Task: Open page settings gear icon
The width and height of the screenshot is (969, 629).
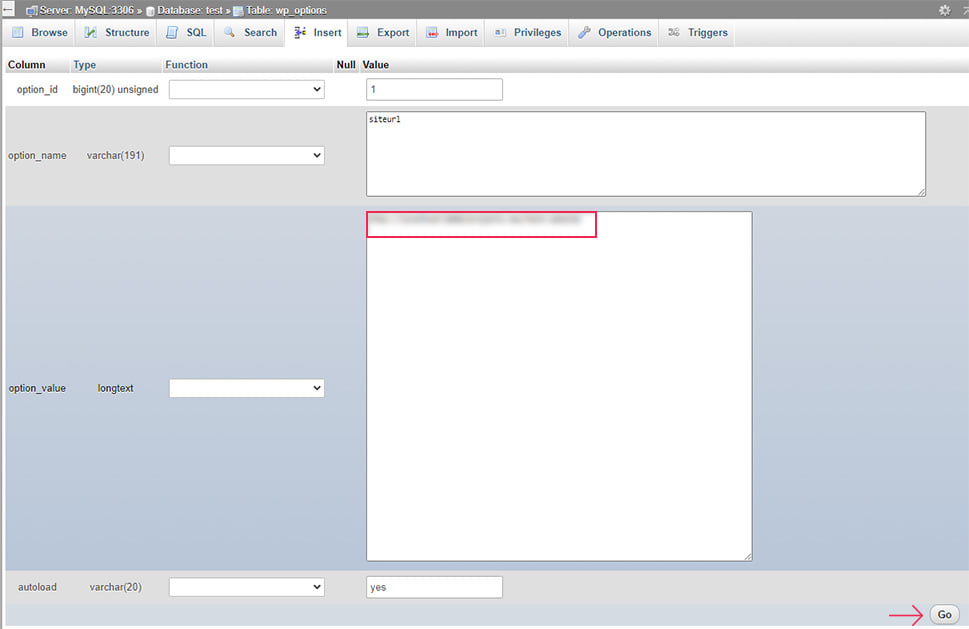Action: coord(944,10)
